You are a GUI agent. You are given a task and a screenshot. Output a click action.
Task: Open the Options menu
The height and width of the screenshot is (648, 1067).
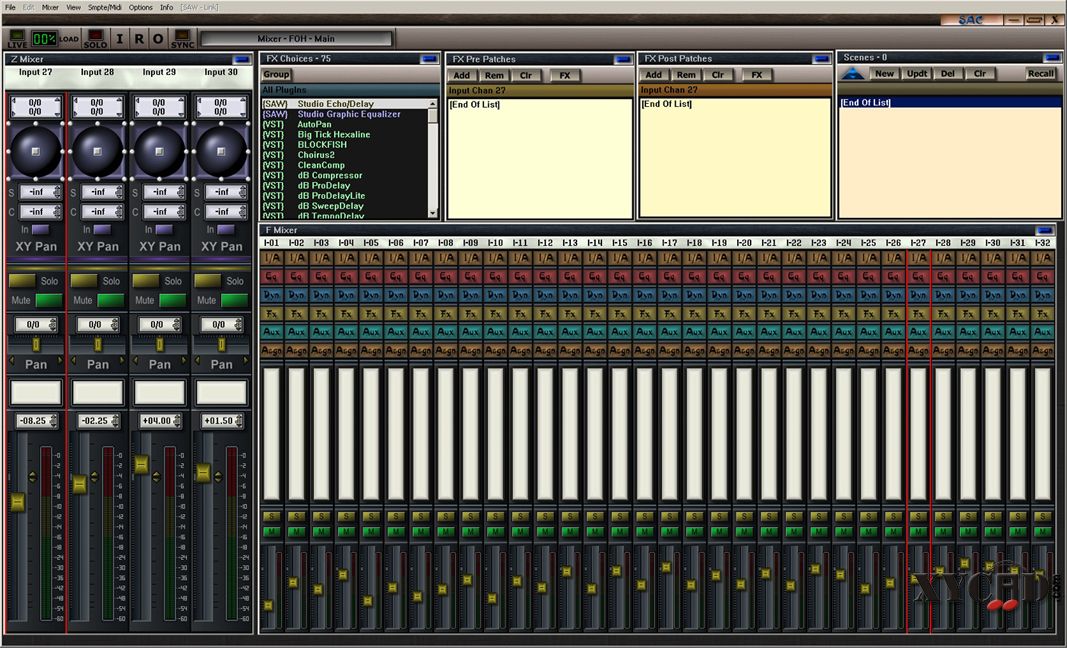[141, 7]
